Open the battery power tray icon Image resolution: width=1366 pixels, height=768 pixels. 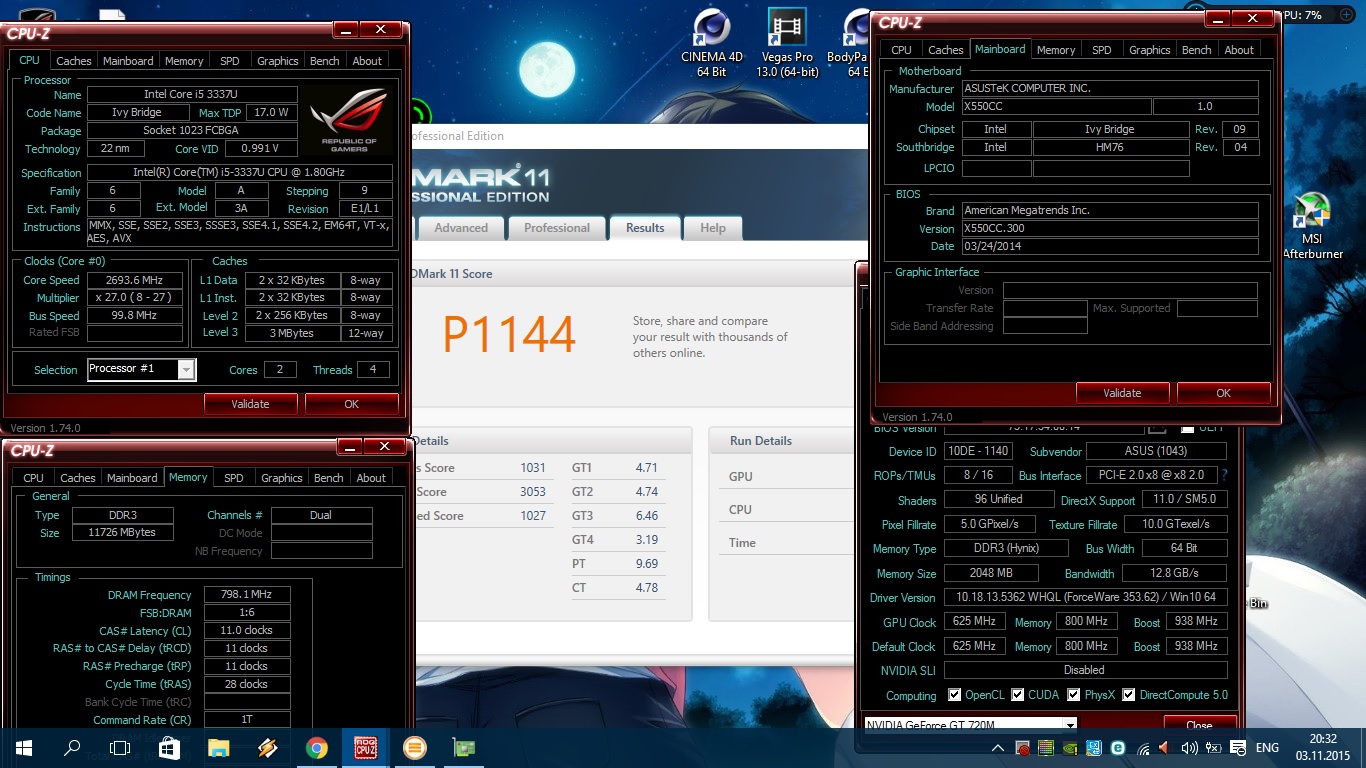pyautogui.click(x=1214, y=748)
